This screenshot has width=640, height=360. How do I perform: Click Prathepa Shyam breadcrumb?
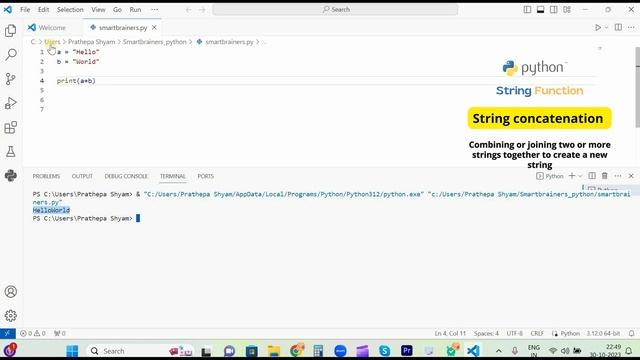pyautogui.click(x=91, y=42)
